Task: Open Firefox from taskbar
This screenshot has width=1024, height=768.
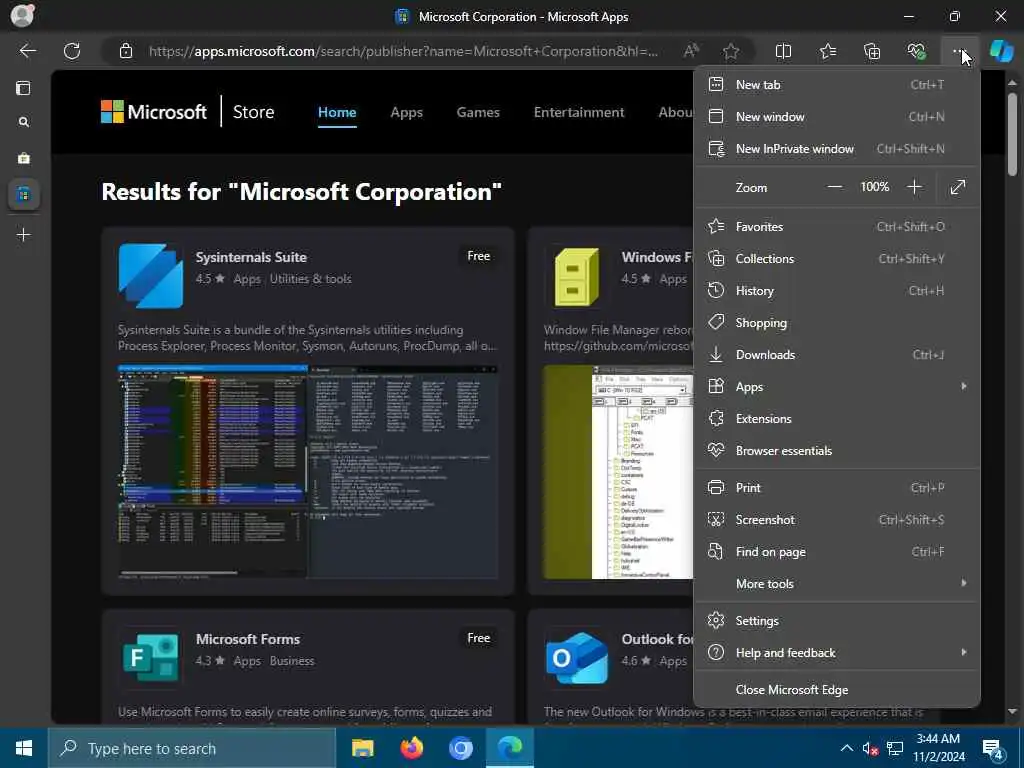Action: click(411, 748)
